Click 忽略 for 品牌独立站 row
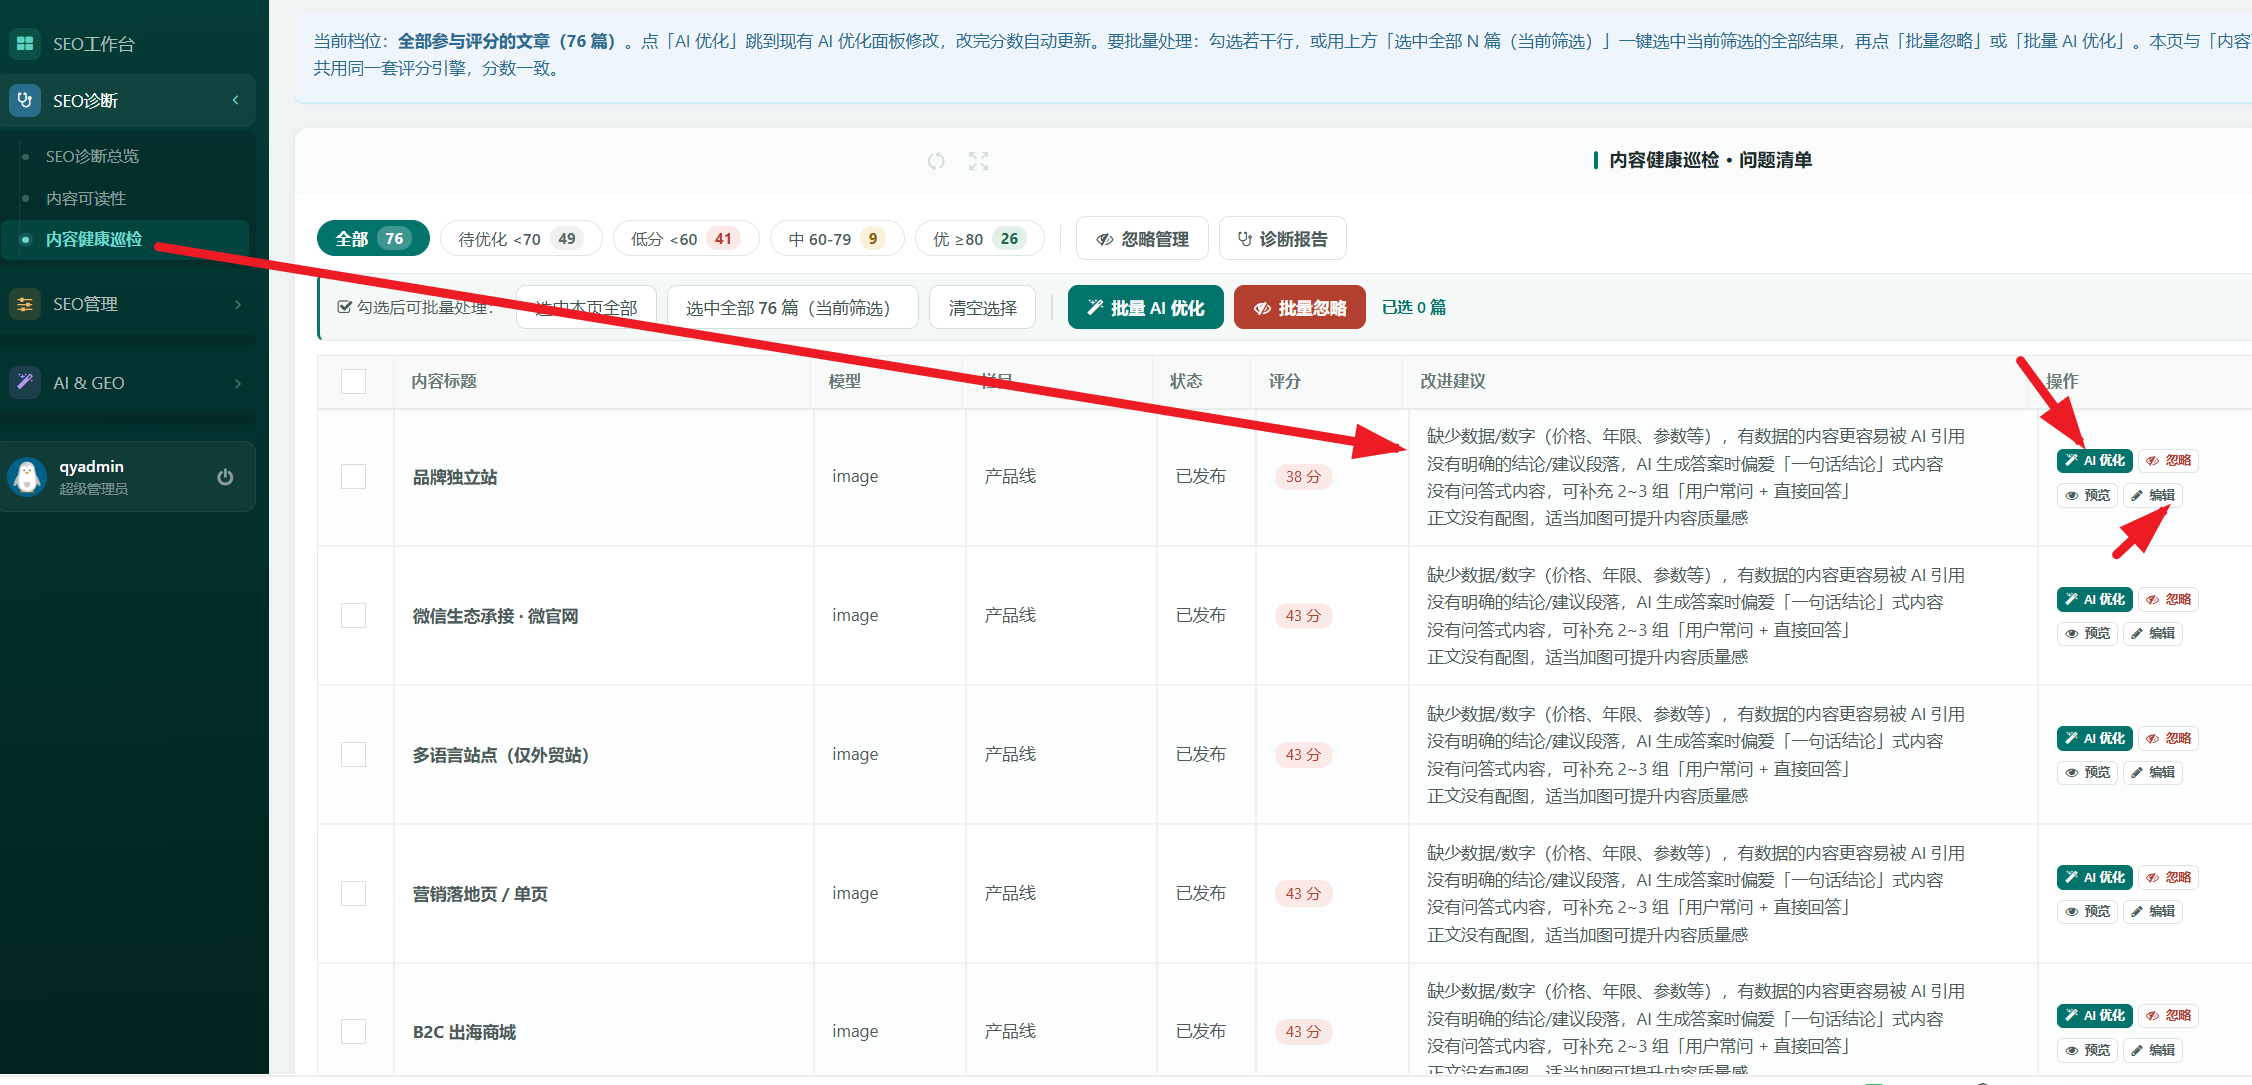This screenshot has width=2252, height=1085. (x=2168, y=461)
